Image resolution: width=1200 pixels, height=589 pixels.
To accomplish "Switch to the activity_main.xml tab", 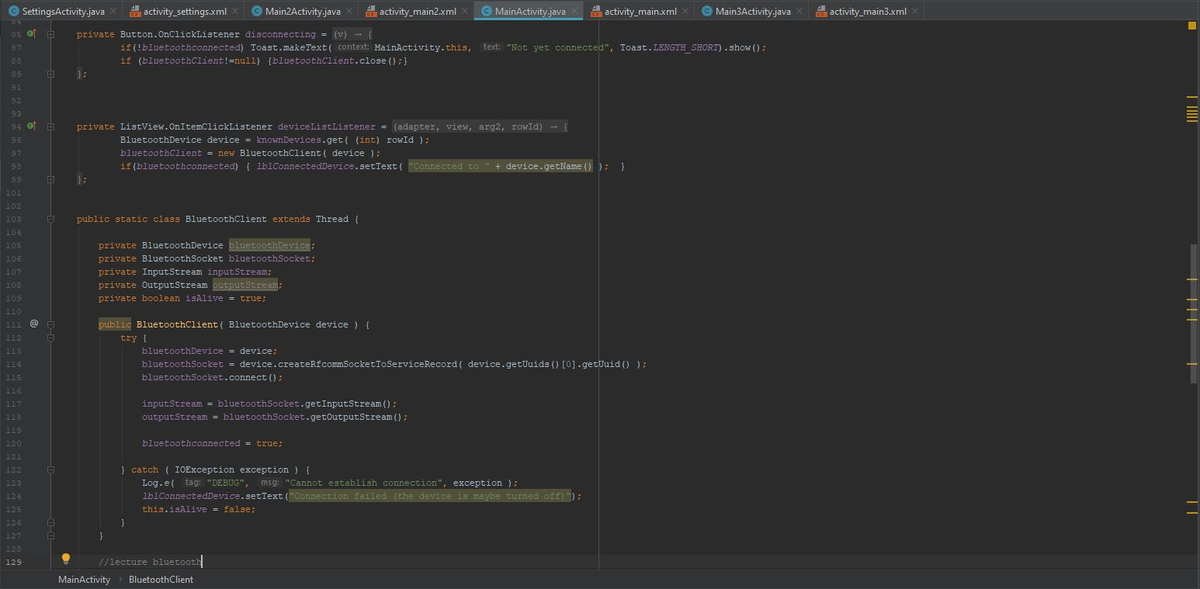I will [x=640, y=11].
